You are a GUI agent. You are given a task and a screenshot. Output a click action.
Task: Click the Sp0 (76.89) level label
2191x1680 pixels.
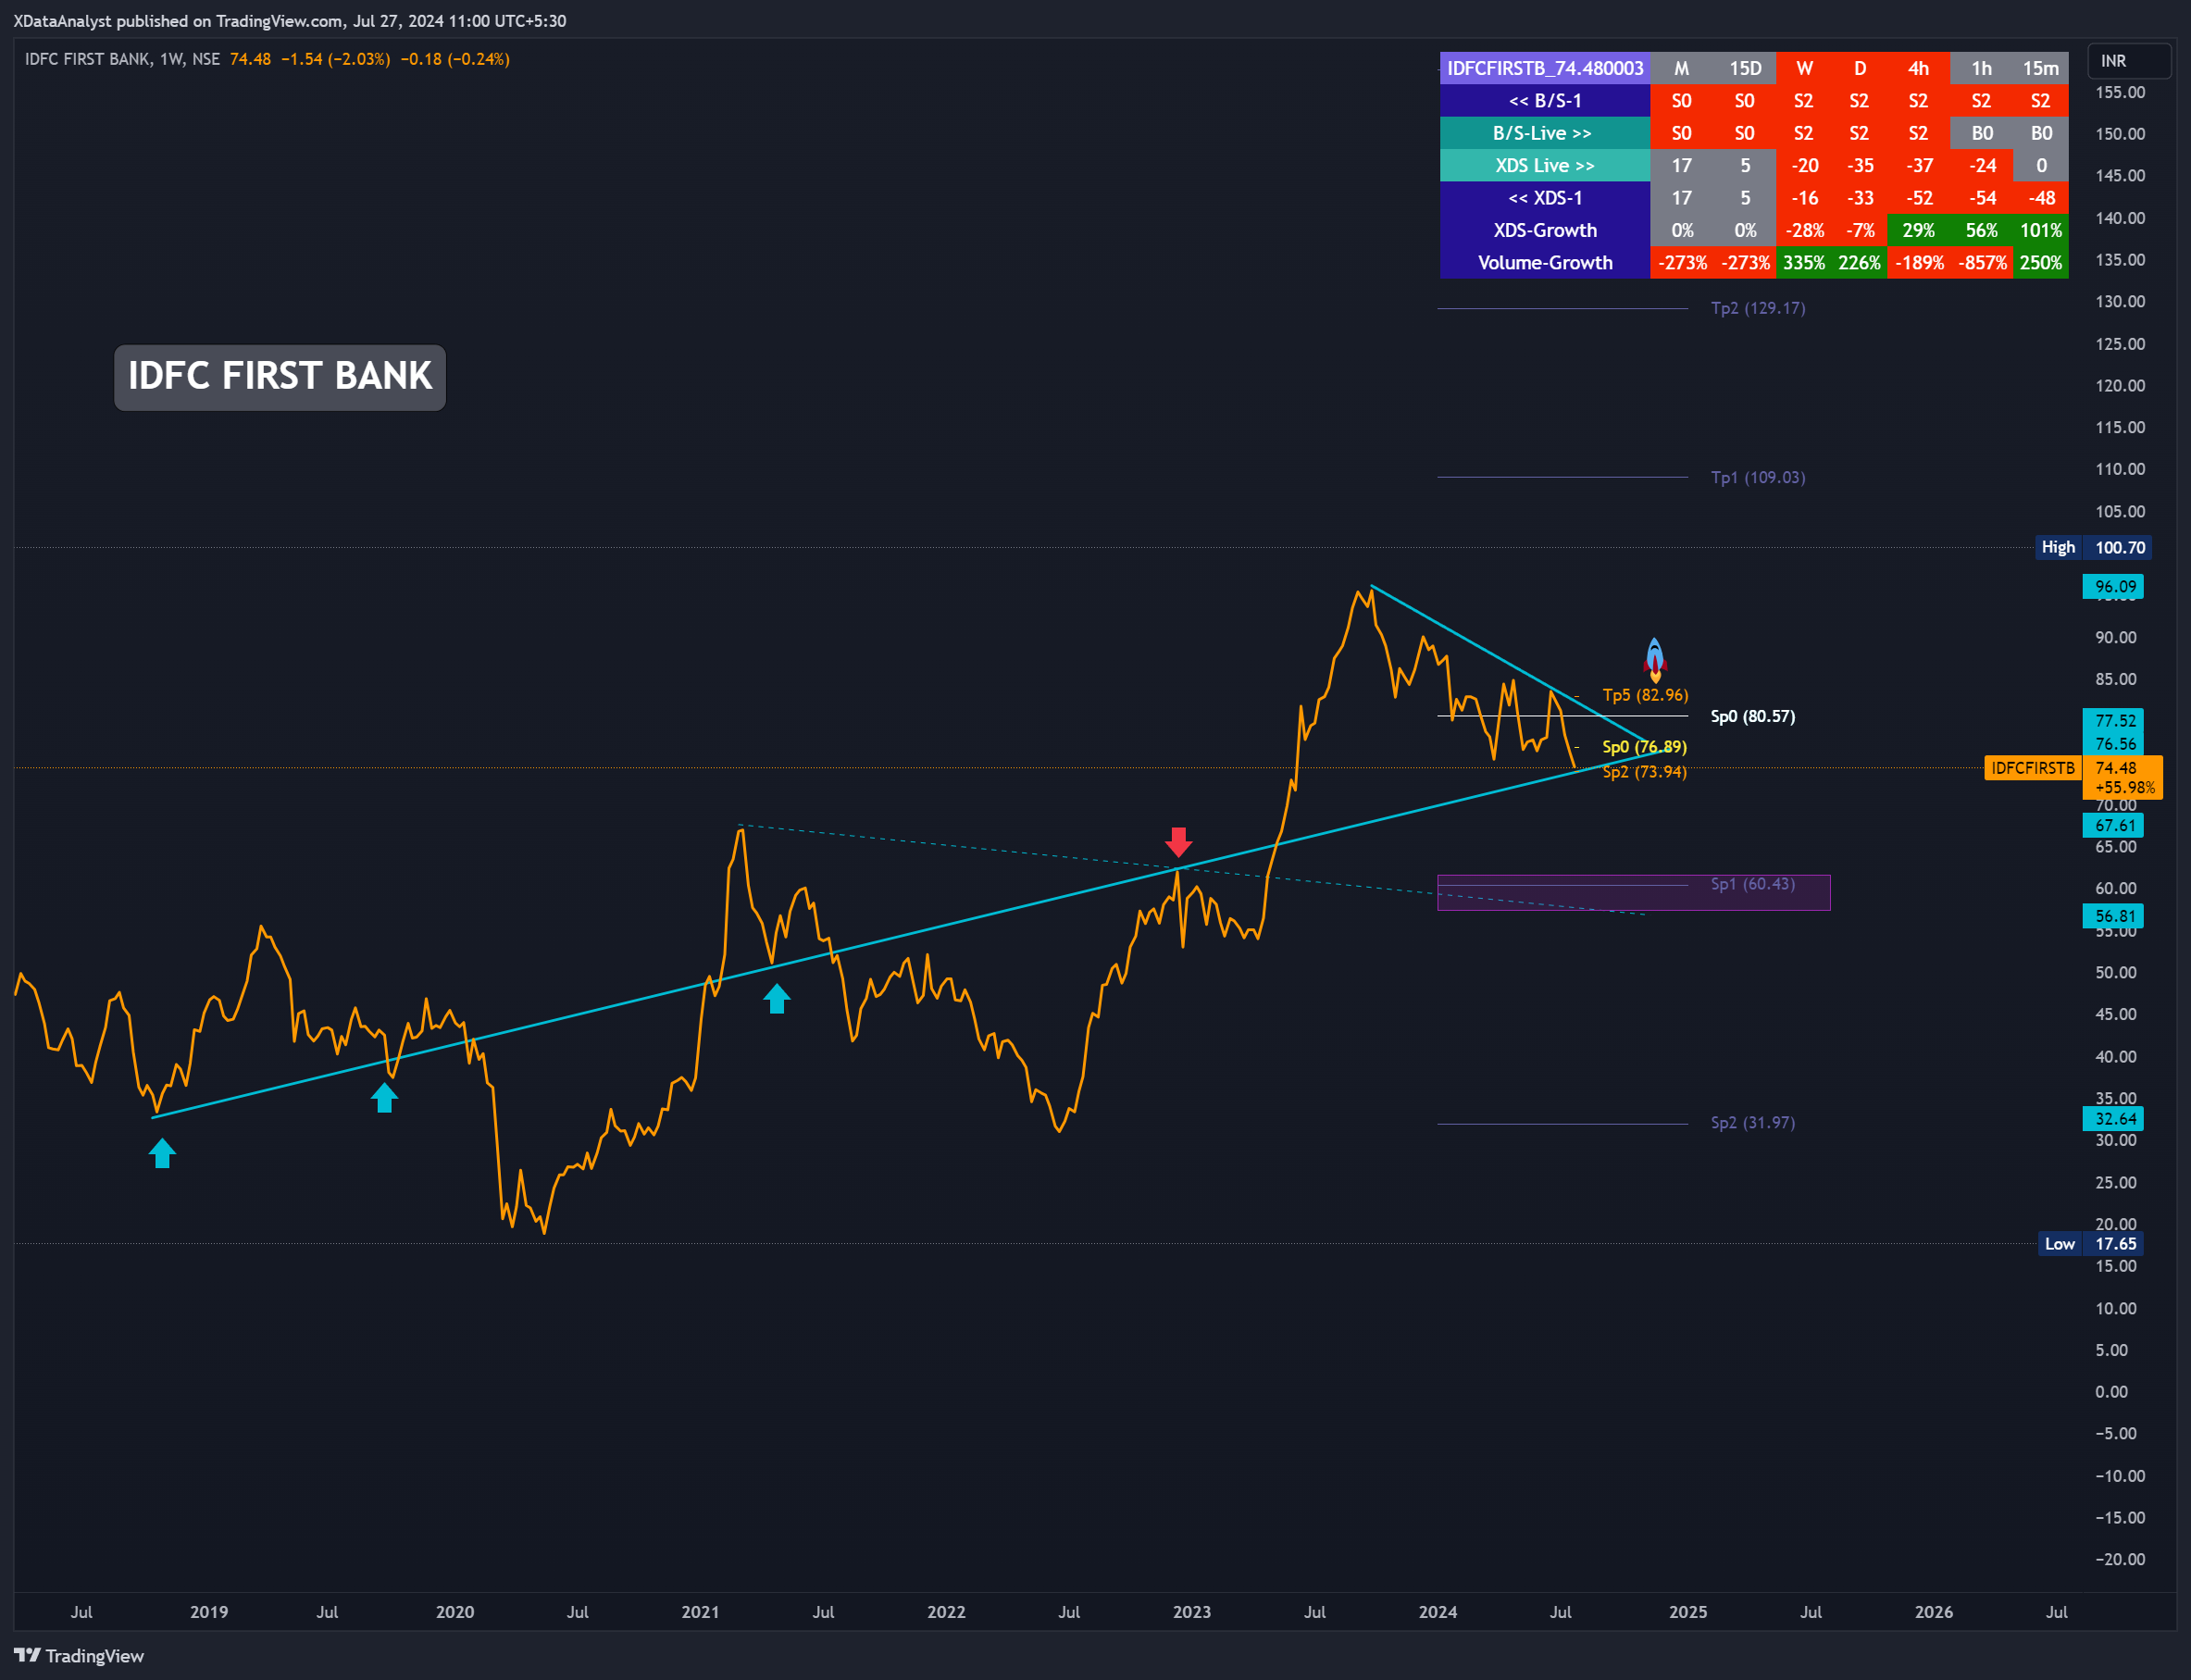(1644, 747)
